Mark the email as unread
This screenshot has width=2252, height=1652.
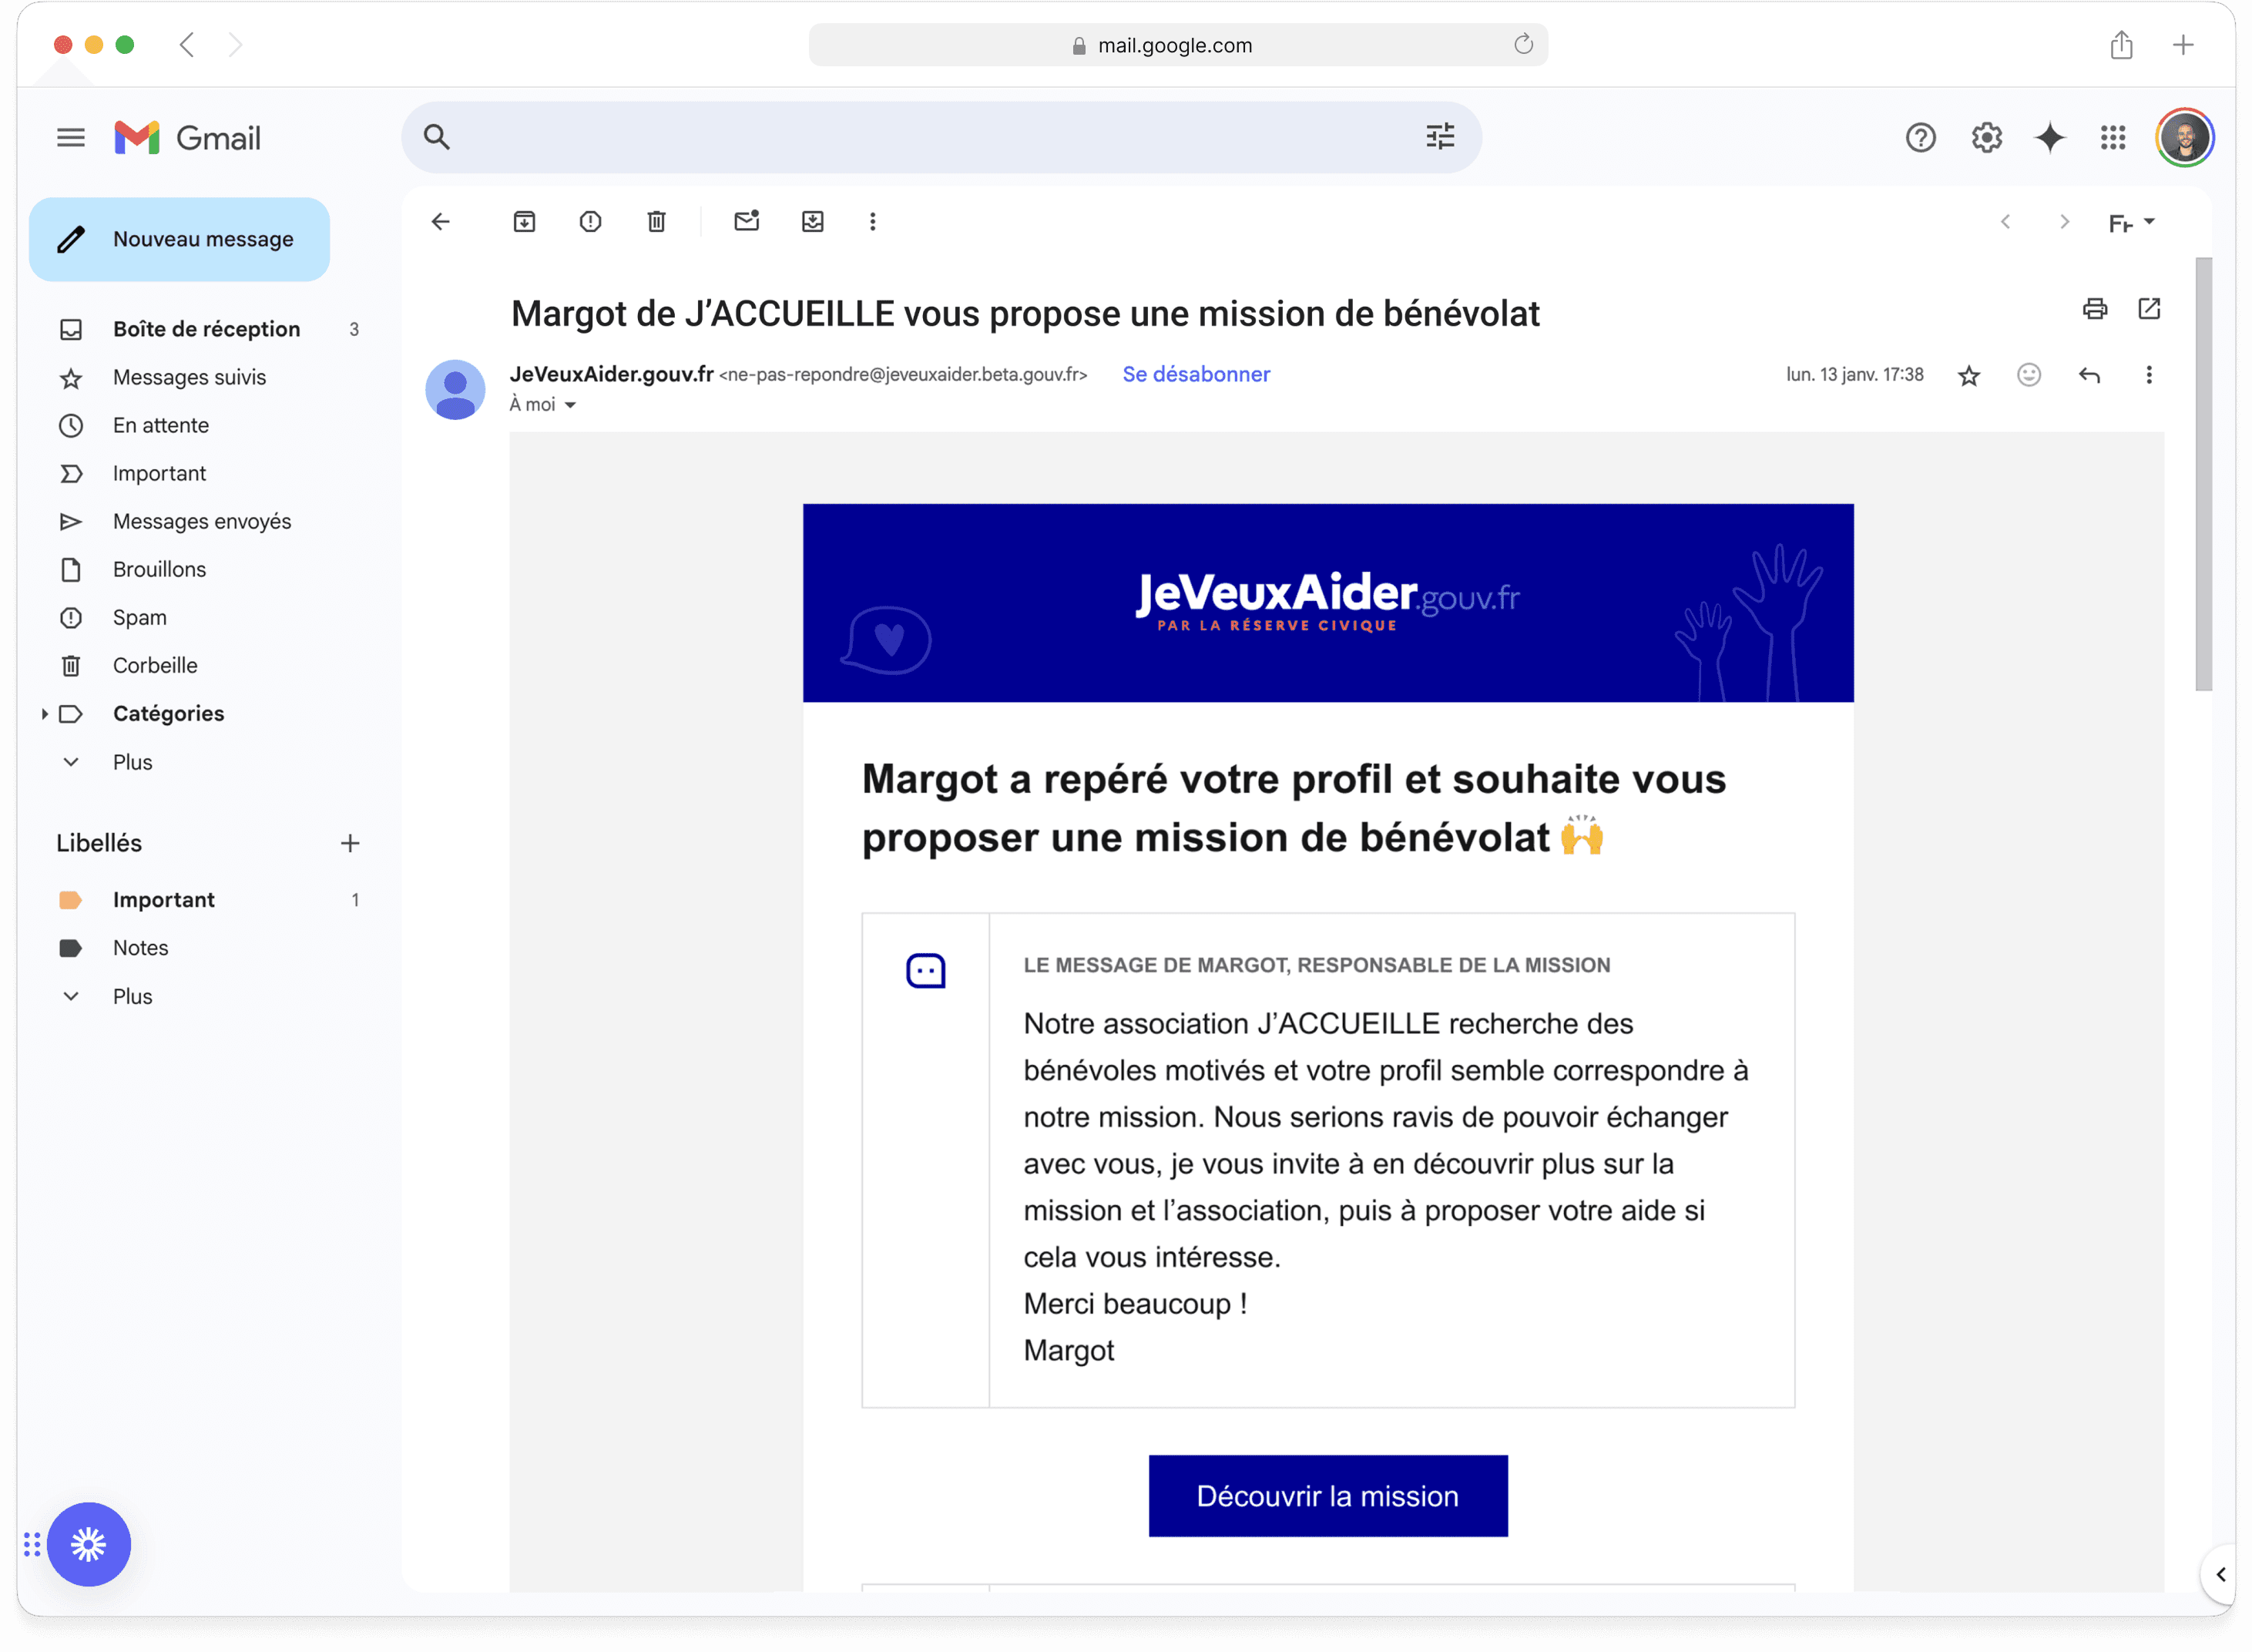coord(747,221)
